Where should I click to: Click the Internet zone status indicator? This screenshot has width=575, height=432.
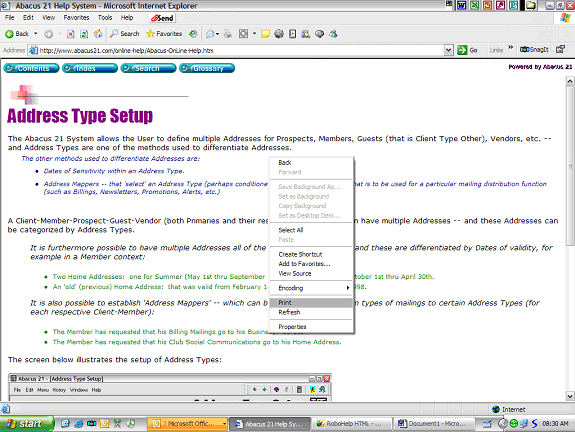[x=509, y=409]
